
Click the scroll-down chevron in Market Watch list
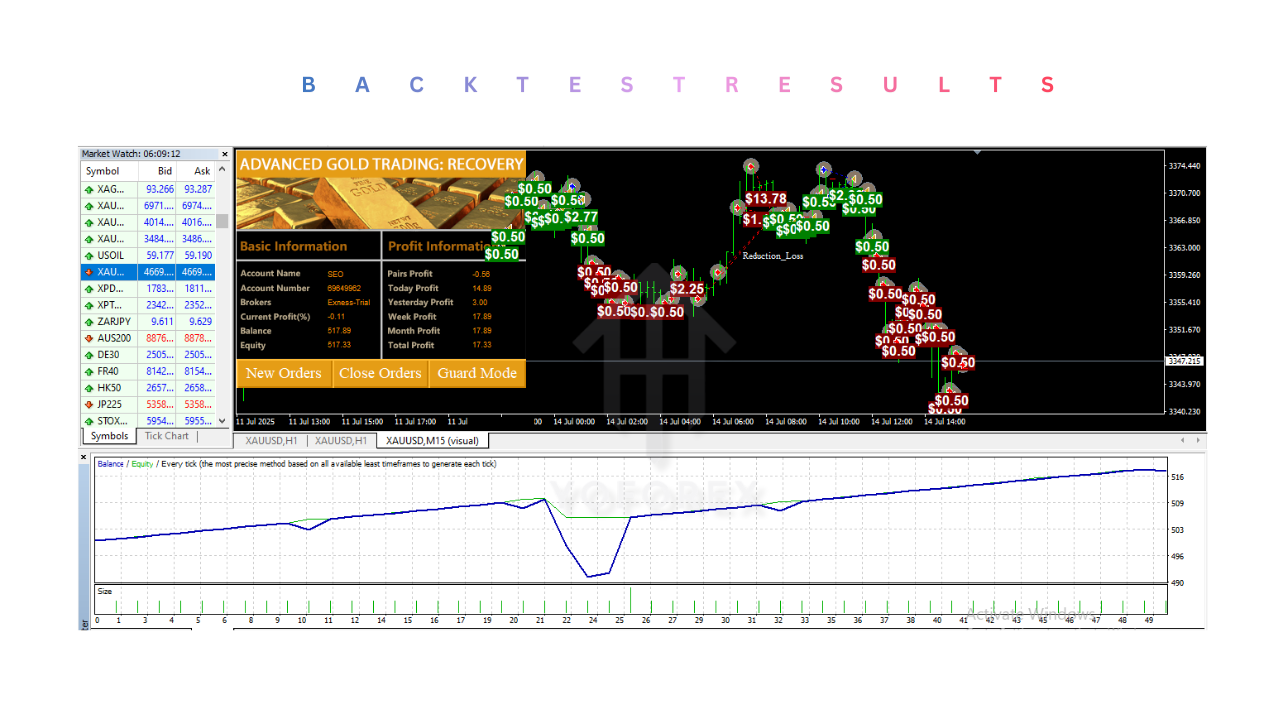point(220,420)
